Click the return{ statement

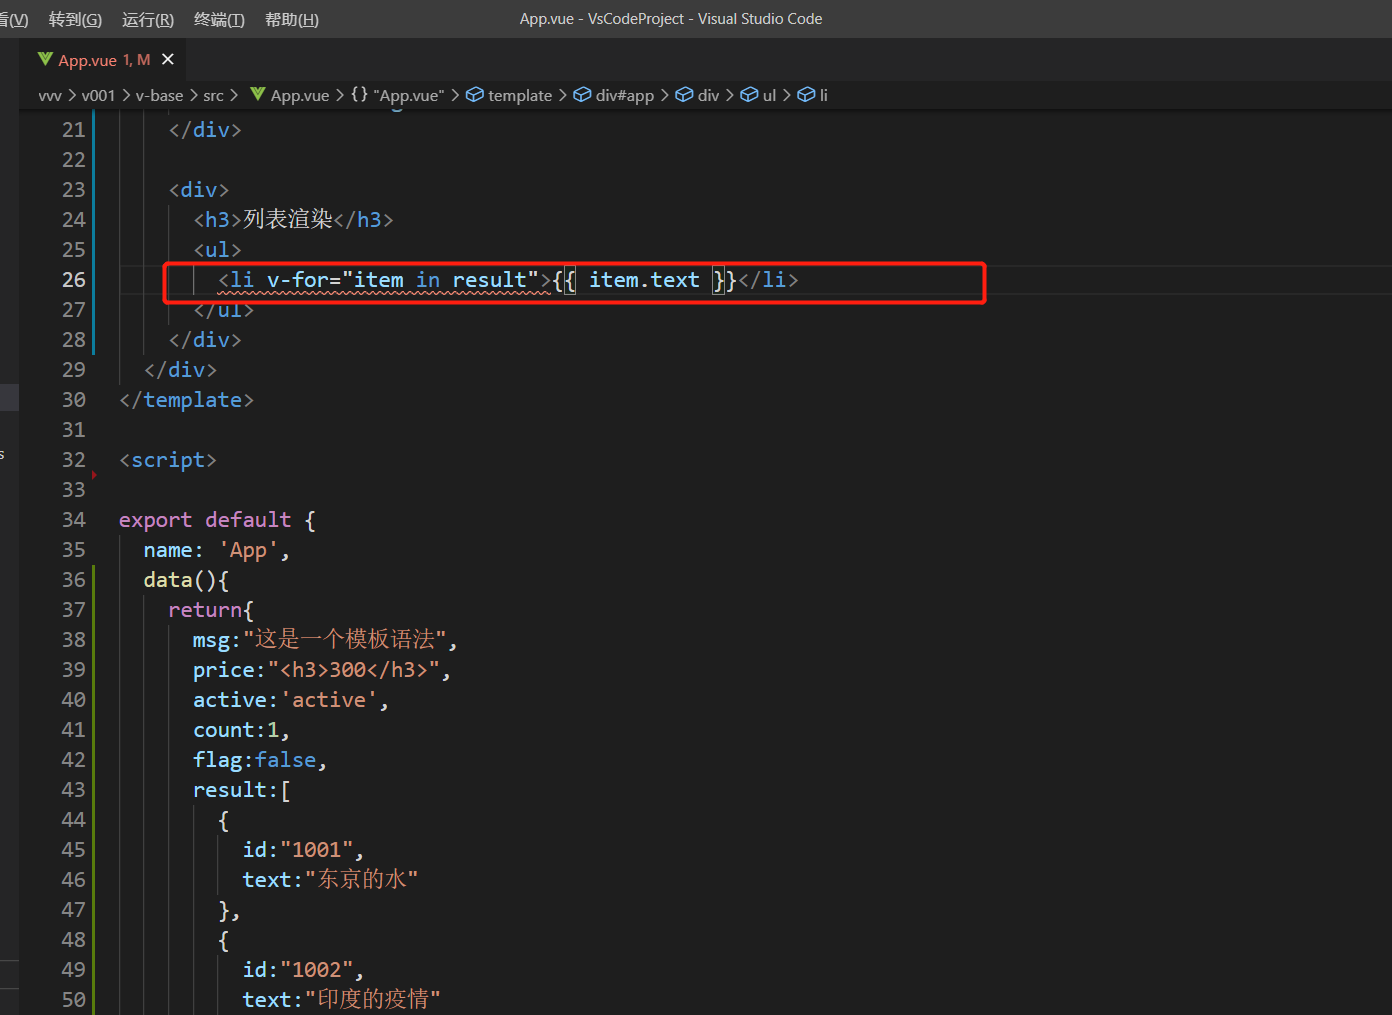(x=211, y=610)
